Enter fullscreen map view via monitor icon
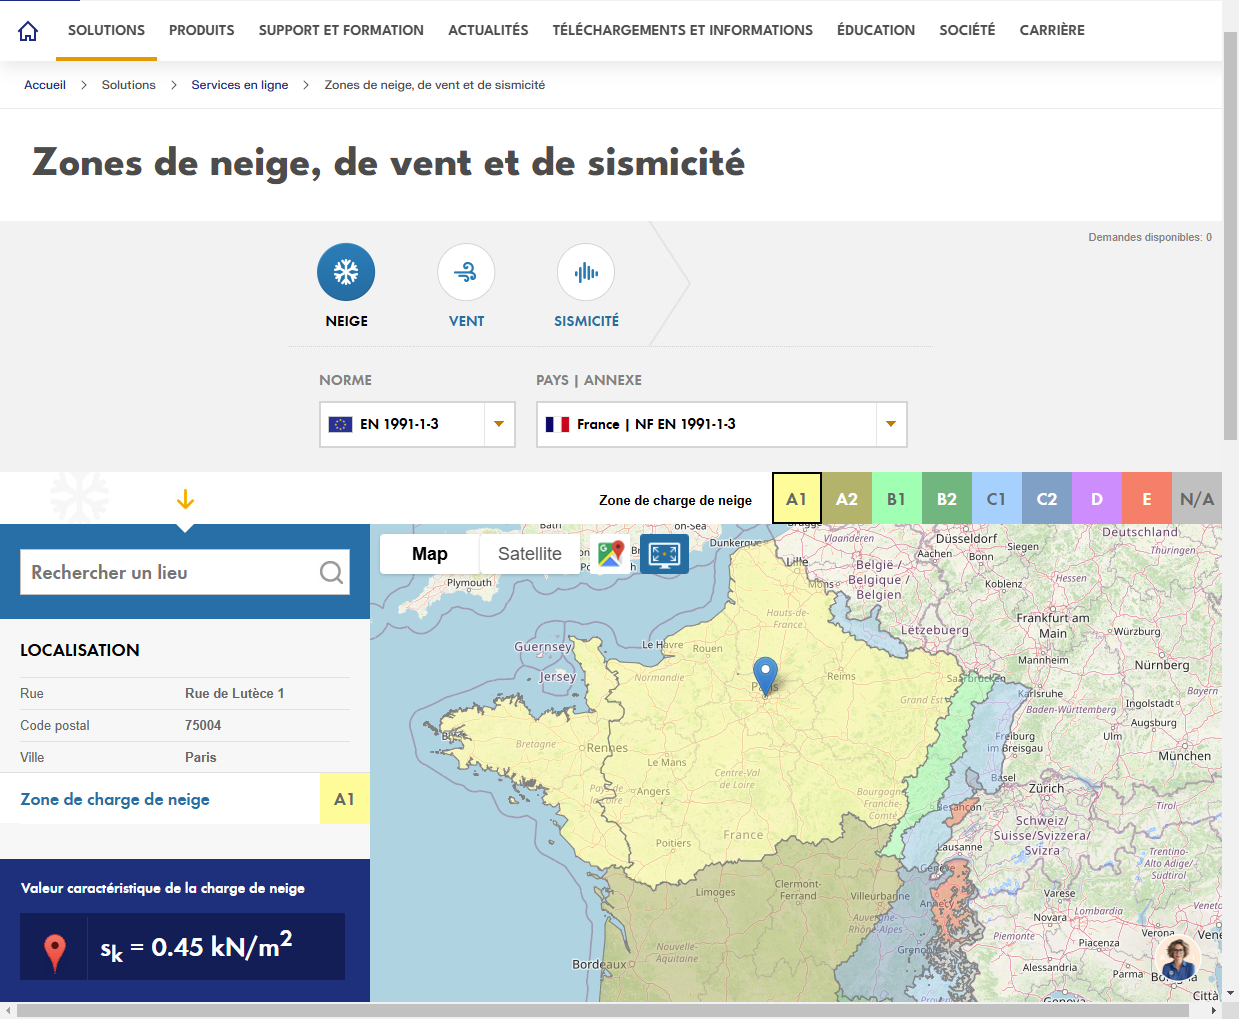Viewport: 1239px width, 1019px height. coord(664,553)
